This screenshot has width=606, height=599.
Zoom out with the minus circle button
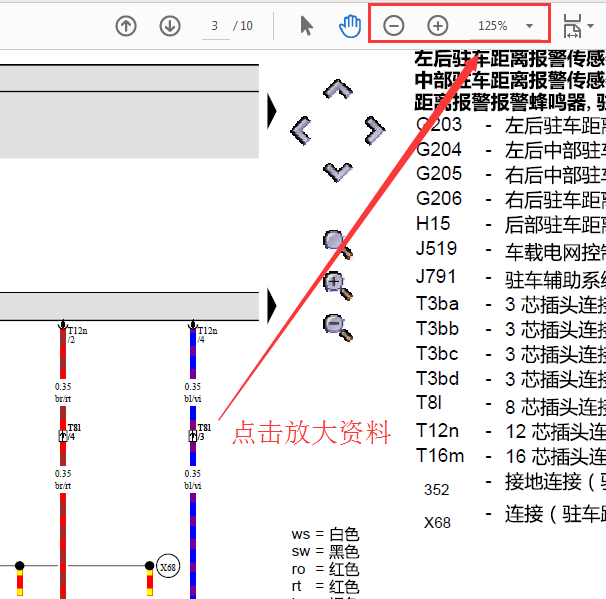coord(393,26)
